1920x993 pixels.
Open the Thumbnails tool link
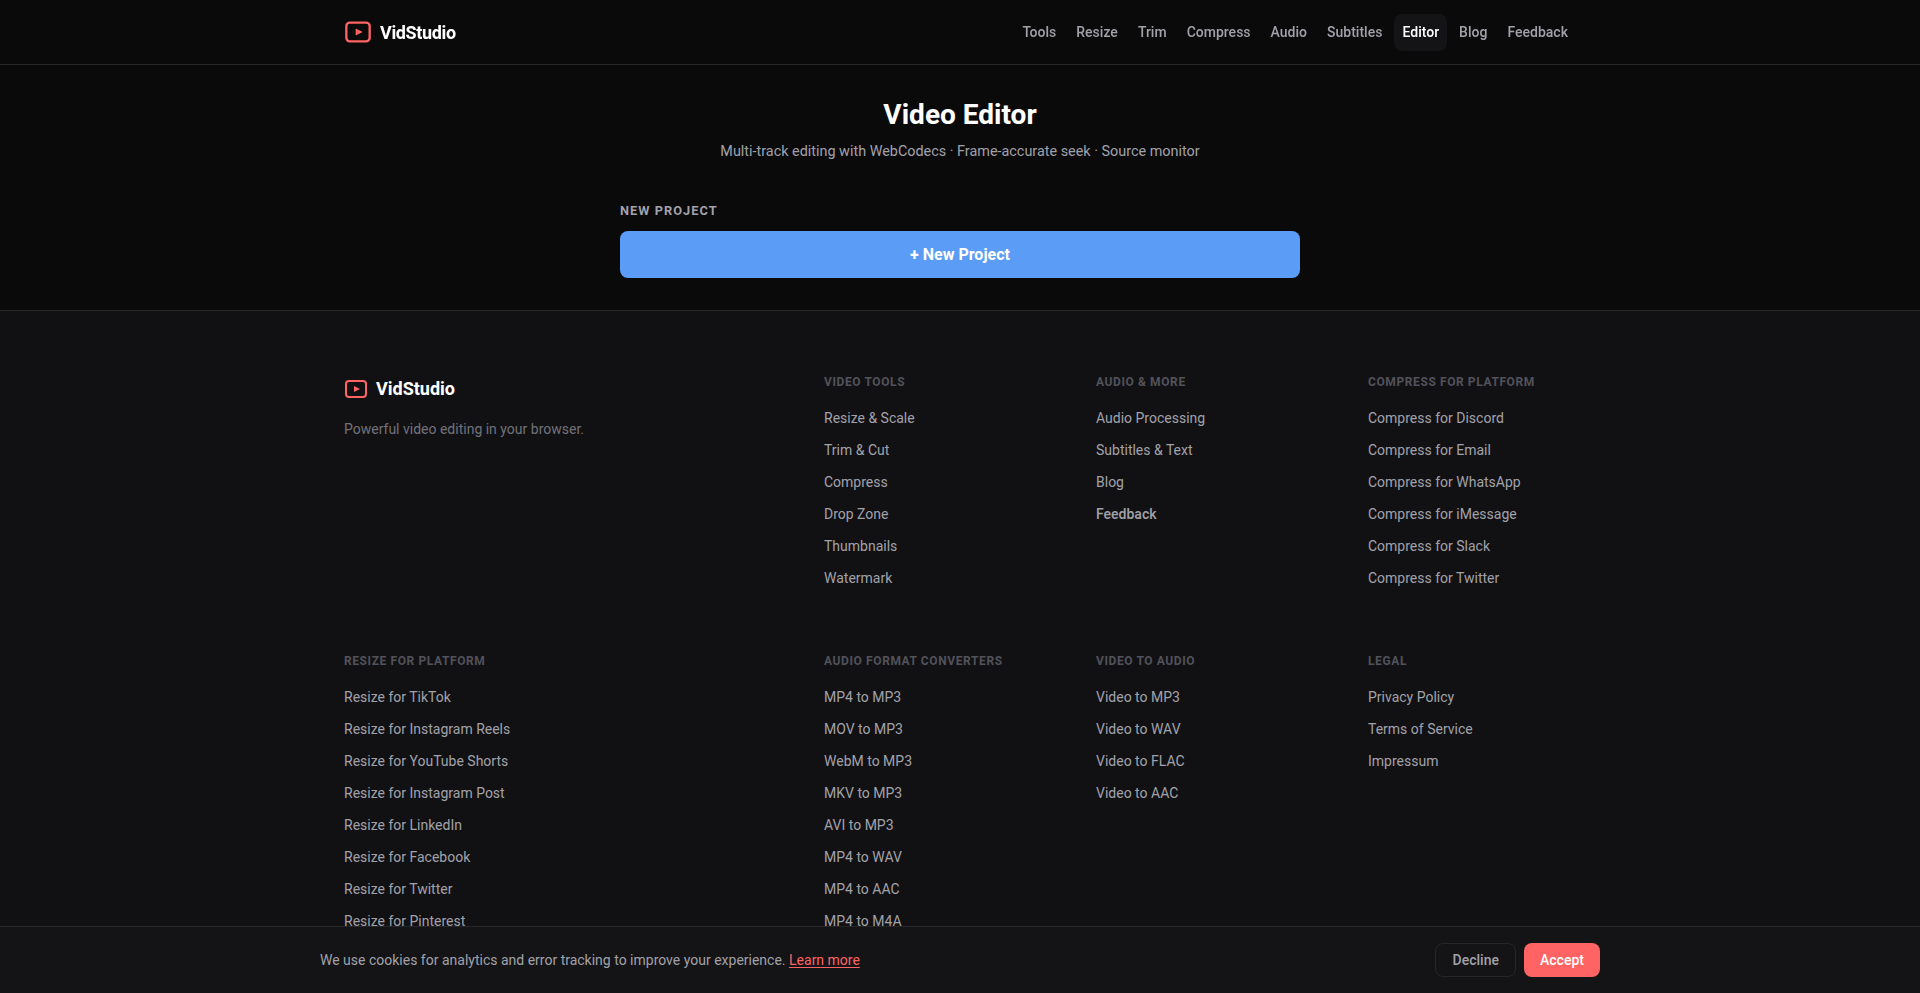860,546
